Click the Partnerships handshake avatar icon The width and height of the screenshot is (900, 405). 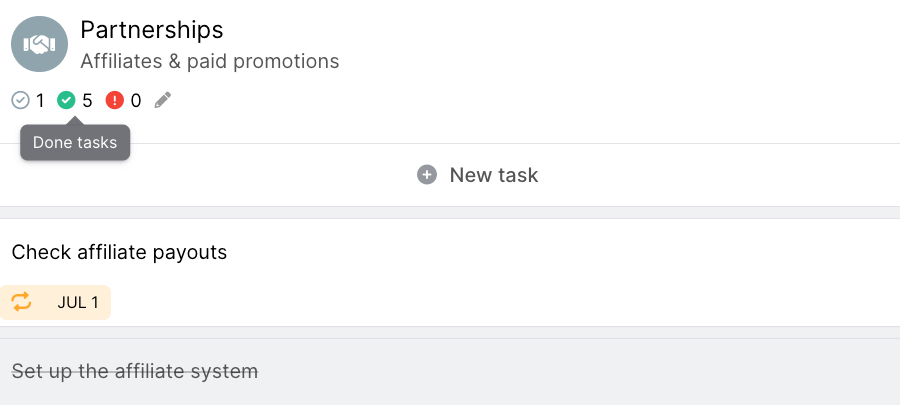click(40, 44)
